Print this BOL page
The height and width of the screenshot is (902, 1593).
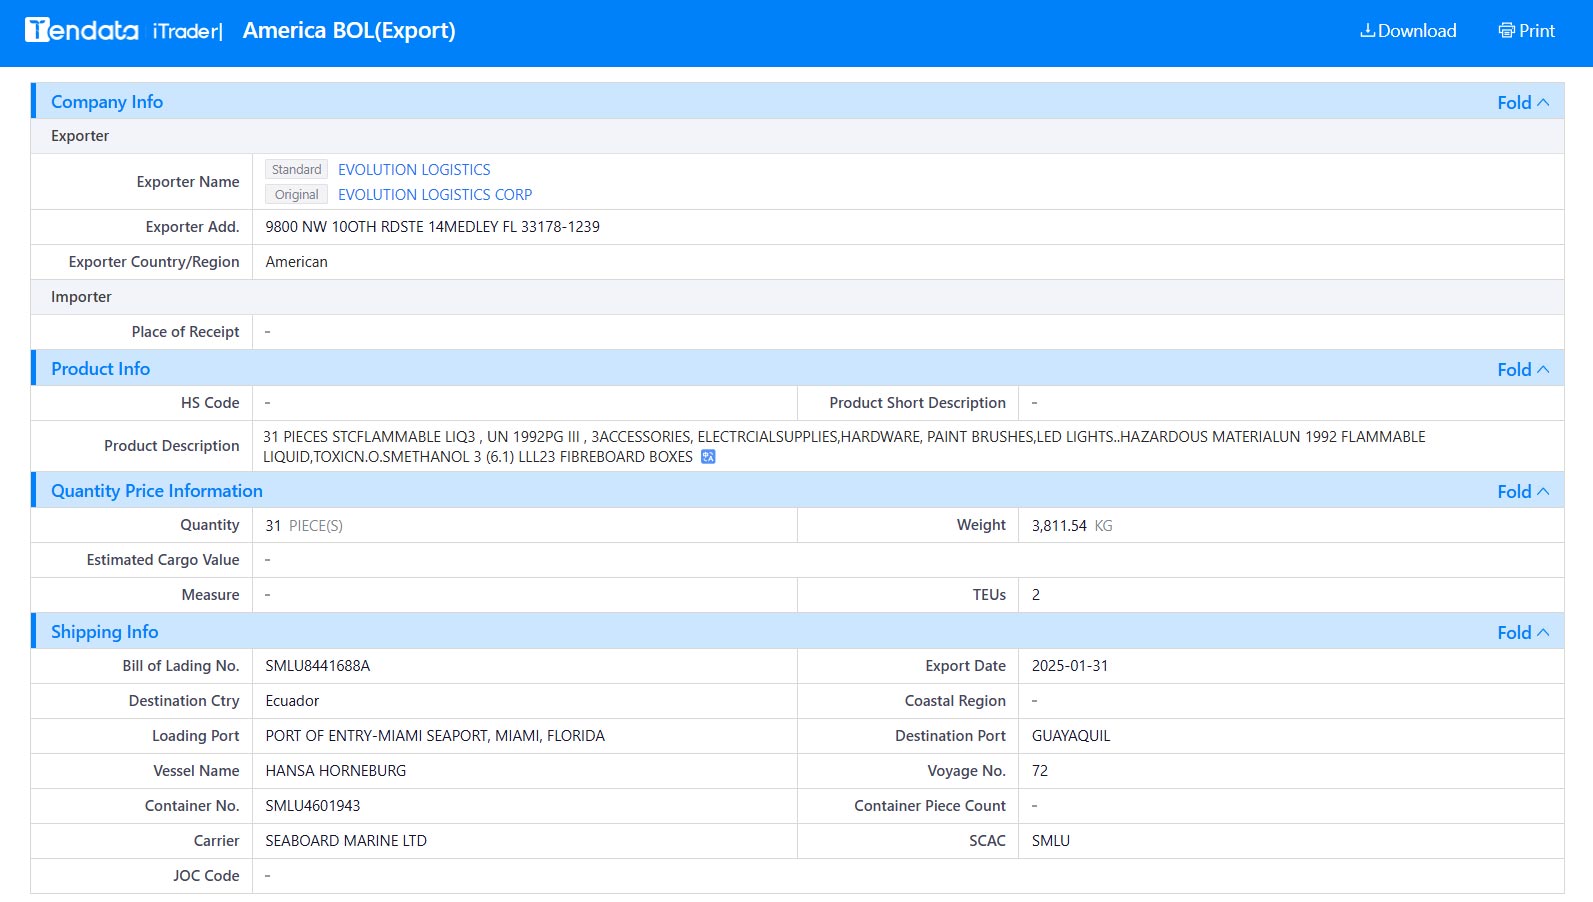(1526, 31)
